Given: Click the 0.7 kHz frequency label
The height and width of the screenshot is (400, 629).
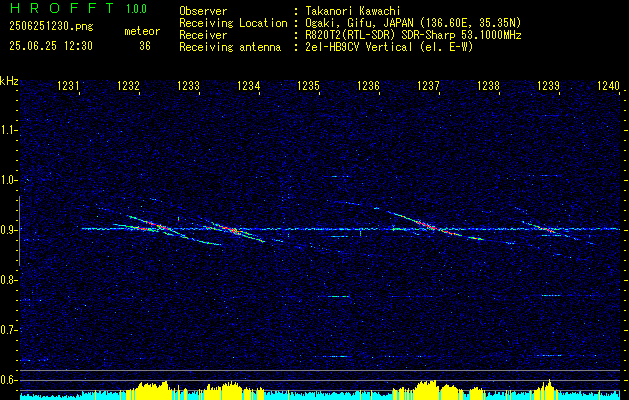Looking at the screenshot, I should (8, 330).
